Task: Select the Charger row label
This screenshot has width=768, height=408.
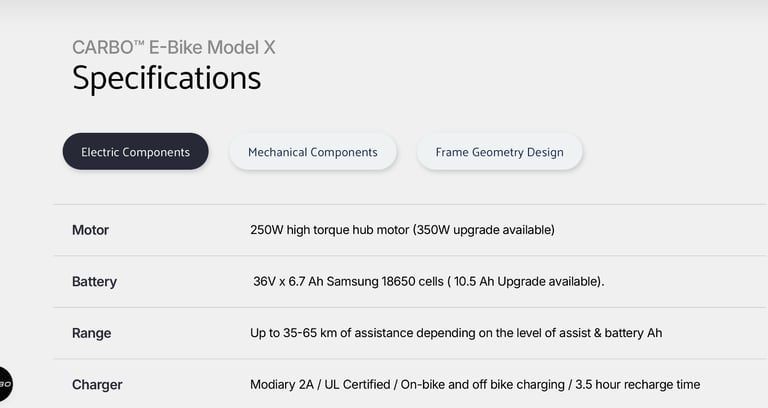Action: (97, 385)
